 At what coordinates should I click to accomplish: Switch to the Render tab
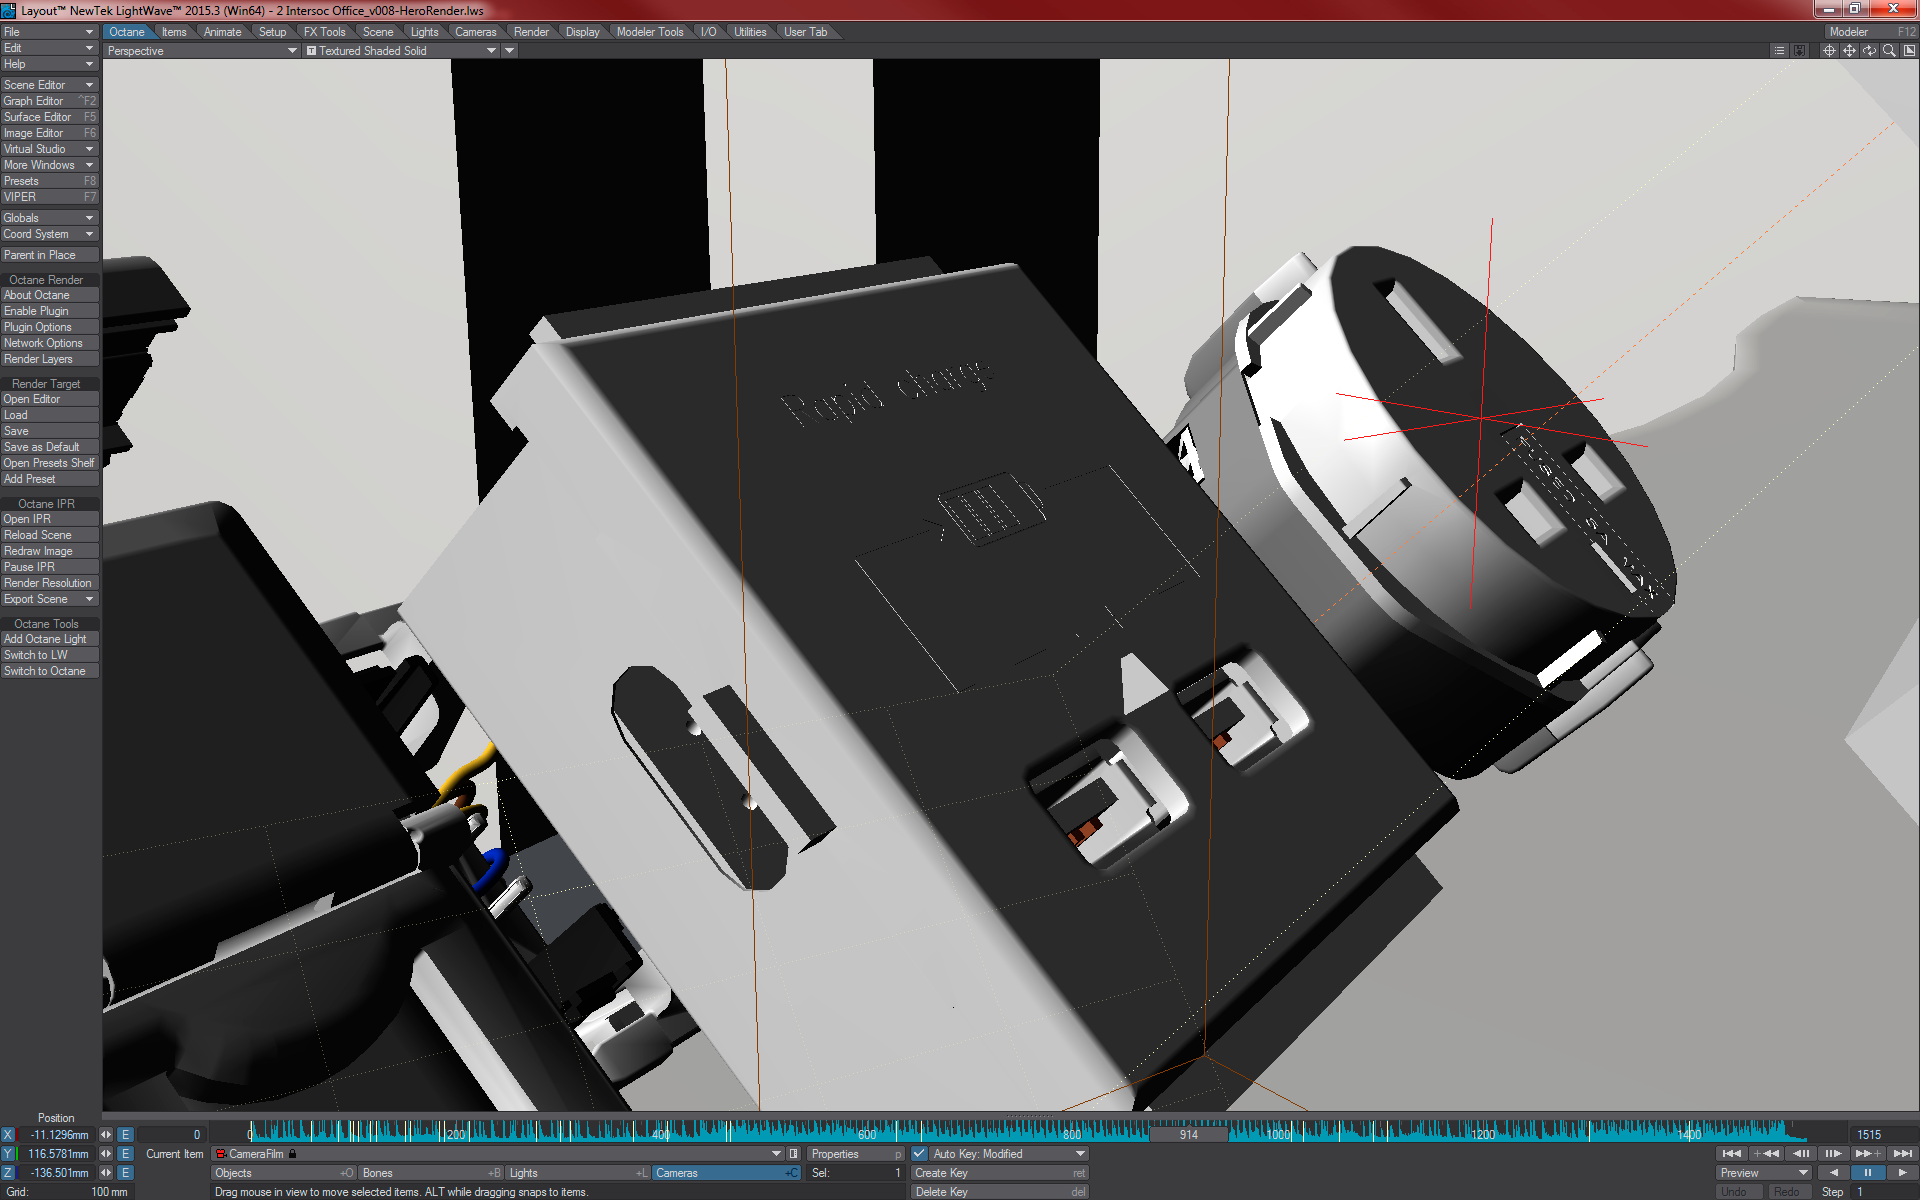[x=531, y=32]
